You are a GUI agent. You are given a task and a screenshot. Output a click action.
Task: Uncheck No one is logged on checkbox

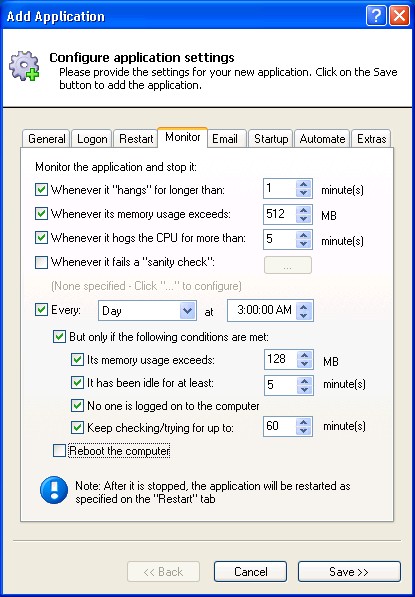click(77, 405)
